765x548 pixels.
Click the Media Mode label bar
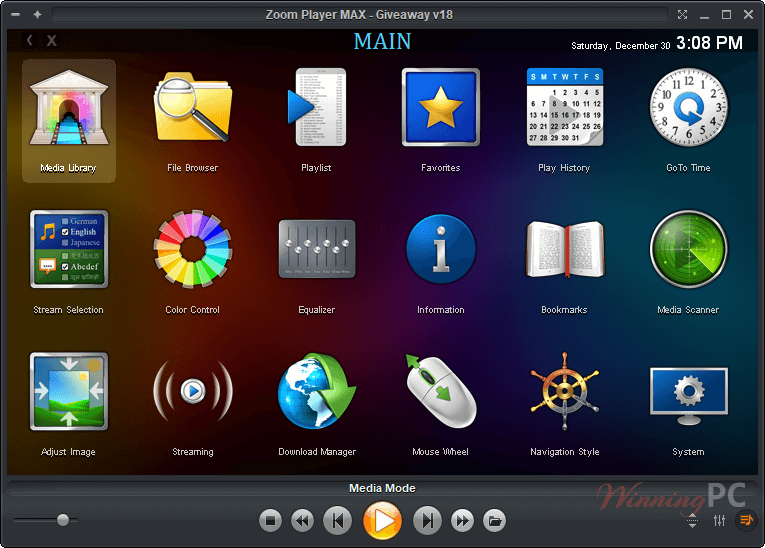[x=382, y=488]
